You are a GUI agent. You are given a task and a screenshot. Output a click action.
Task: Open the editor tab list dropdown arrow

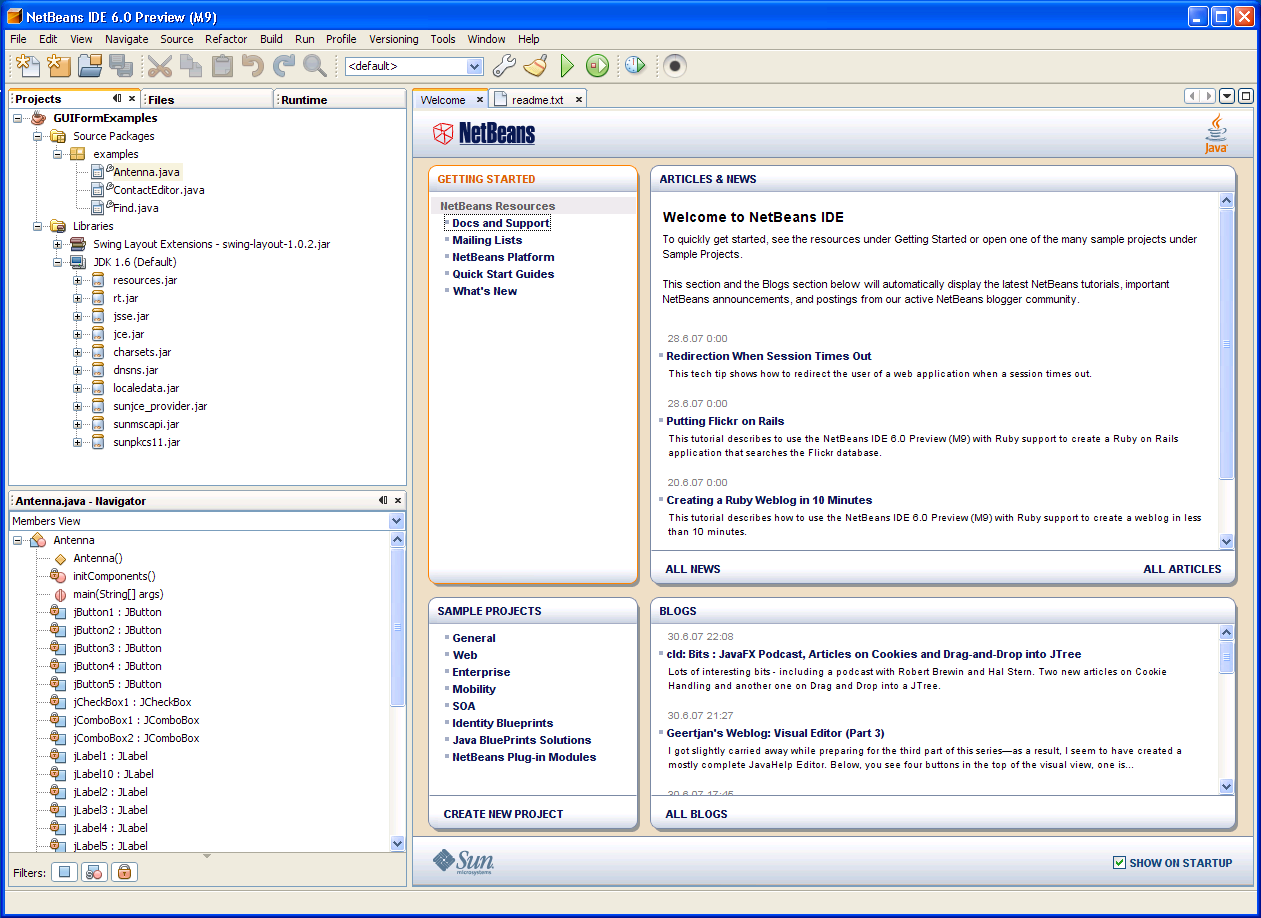coord(1227,96)
